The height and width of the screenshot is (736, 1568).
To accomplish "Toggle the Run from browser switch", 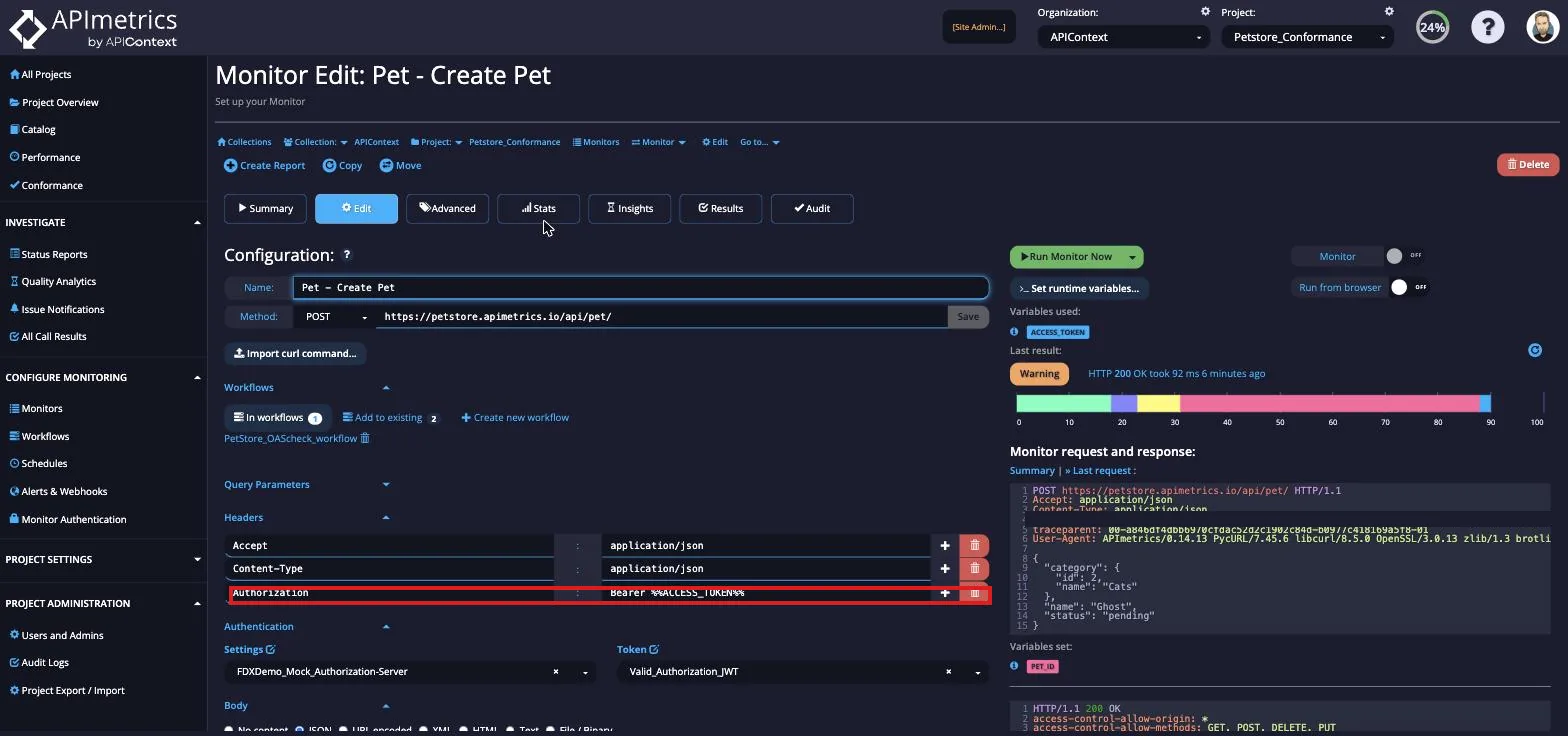I will coord(1408,287).
